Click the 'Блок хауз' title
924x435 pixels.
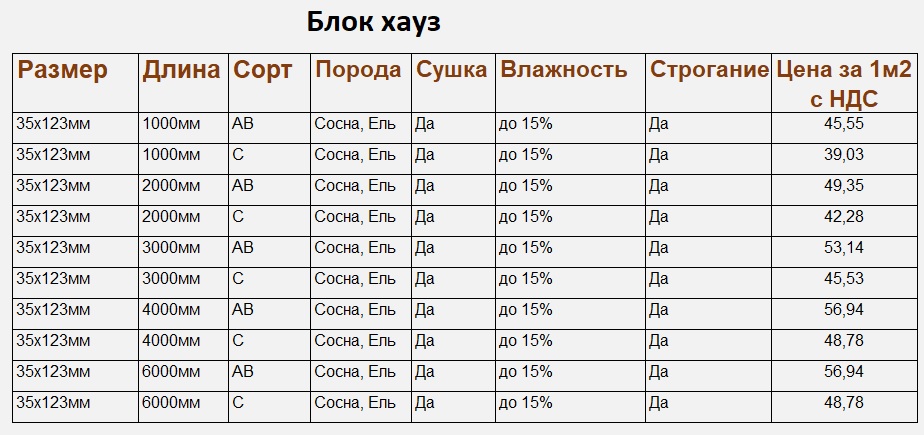pos(374,22)
